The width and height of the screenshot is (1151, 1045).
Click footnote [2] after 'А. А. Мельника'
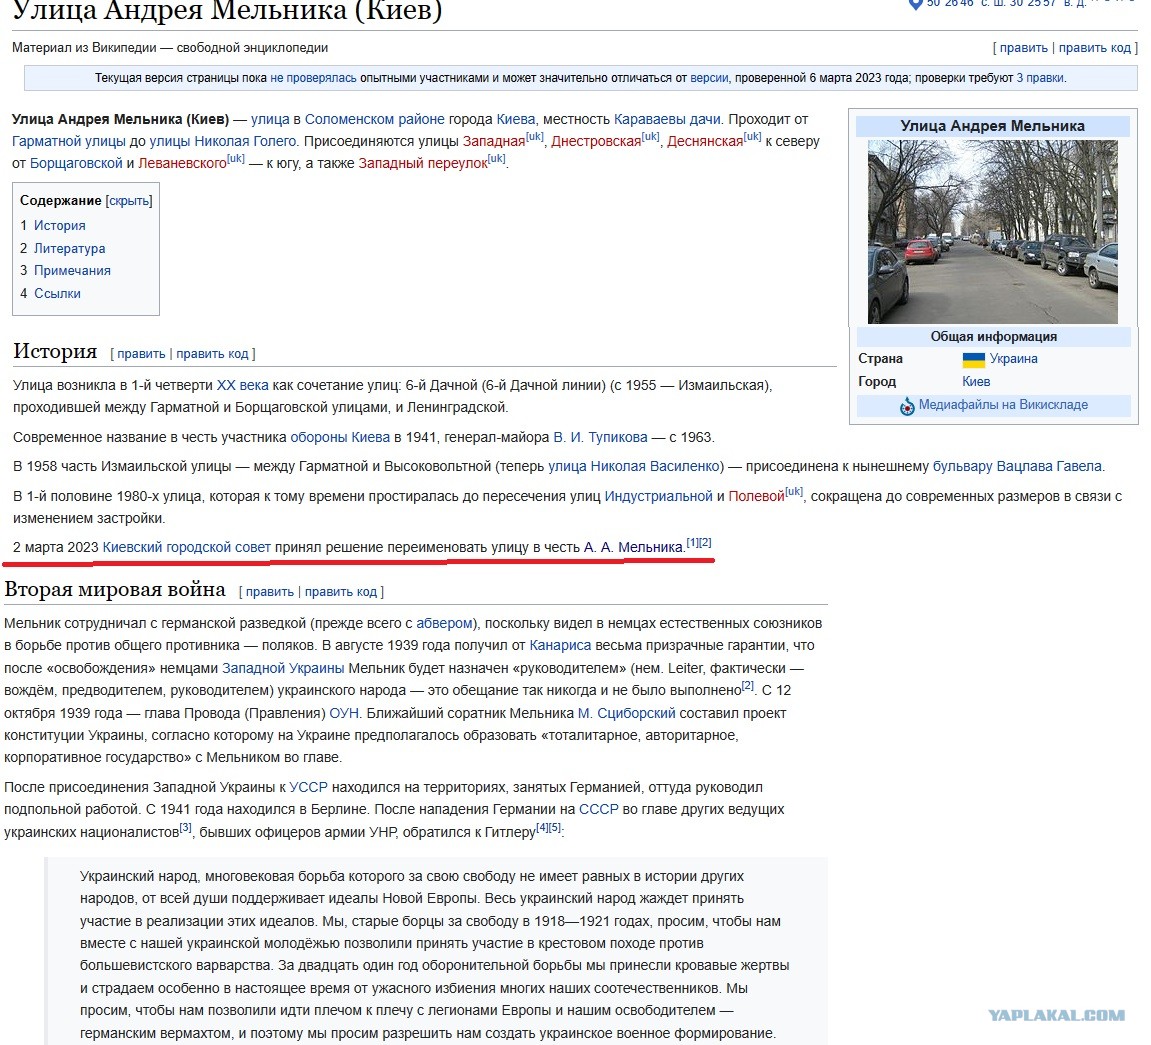click(705, 543)
